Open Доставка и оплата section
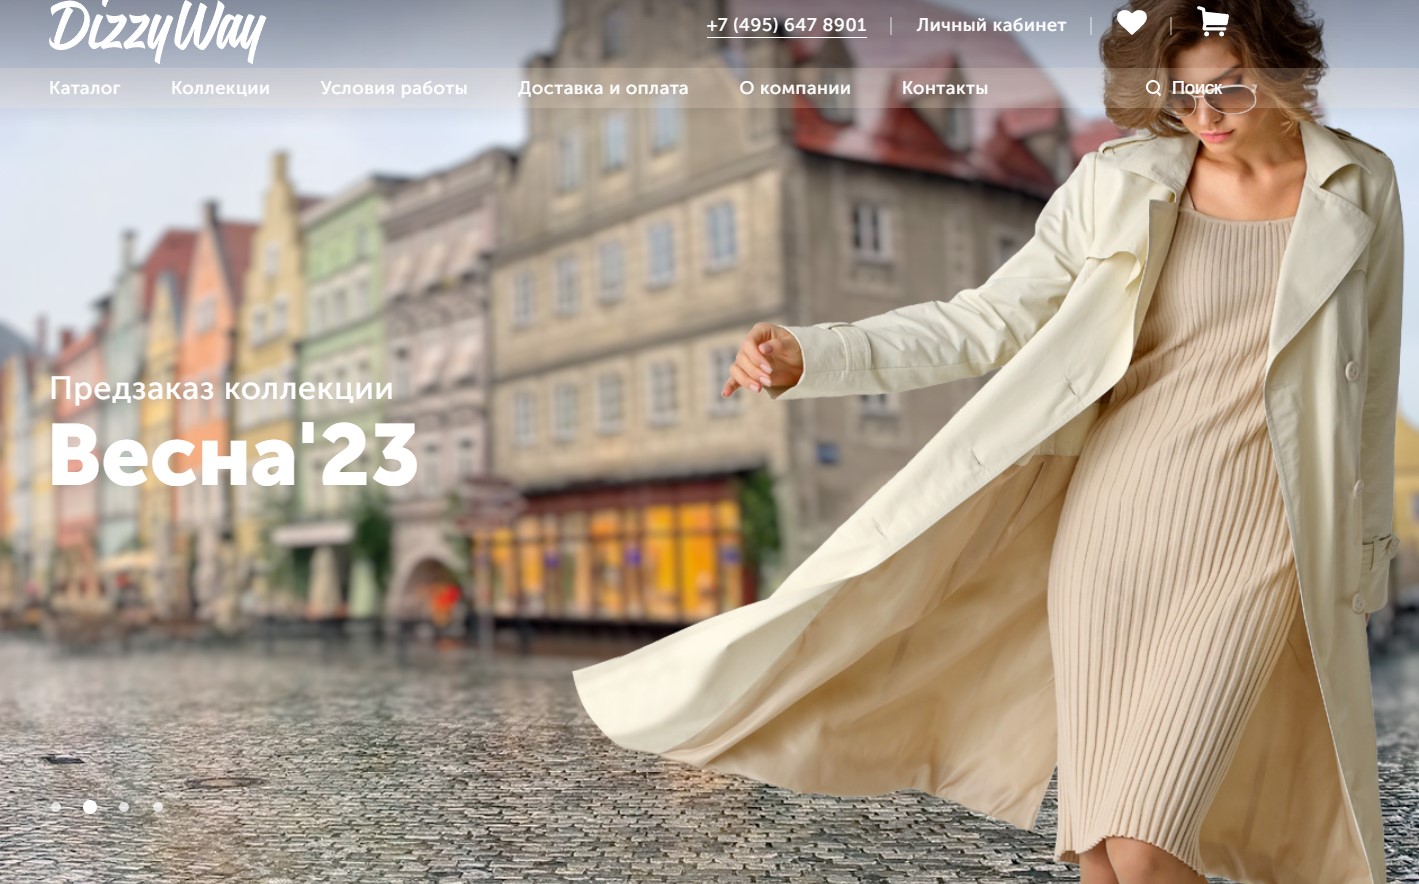Viewport: 1419px width, 884px height. pos(603,88)
